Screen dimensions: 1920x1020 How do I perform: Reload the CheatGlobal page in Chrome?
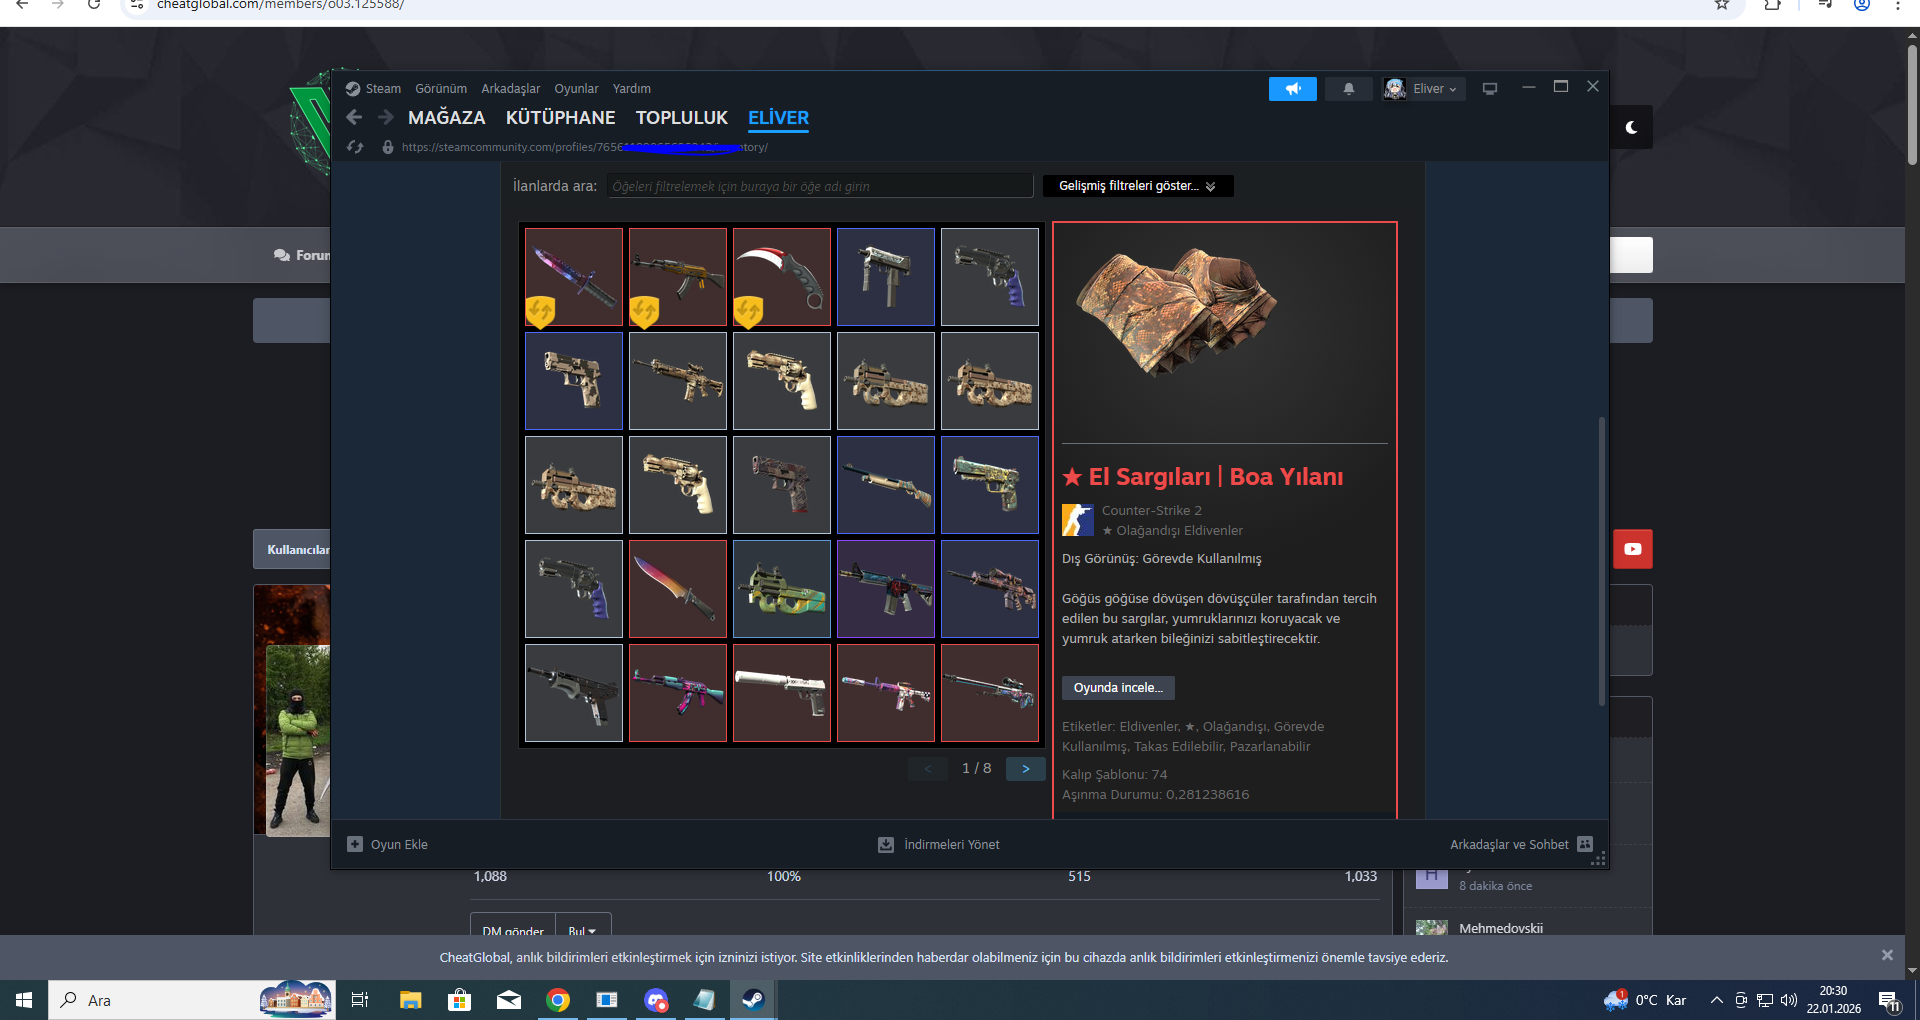point(94,5)
